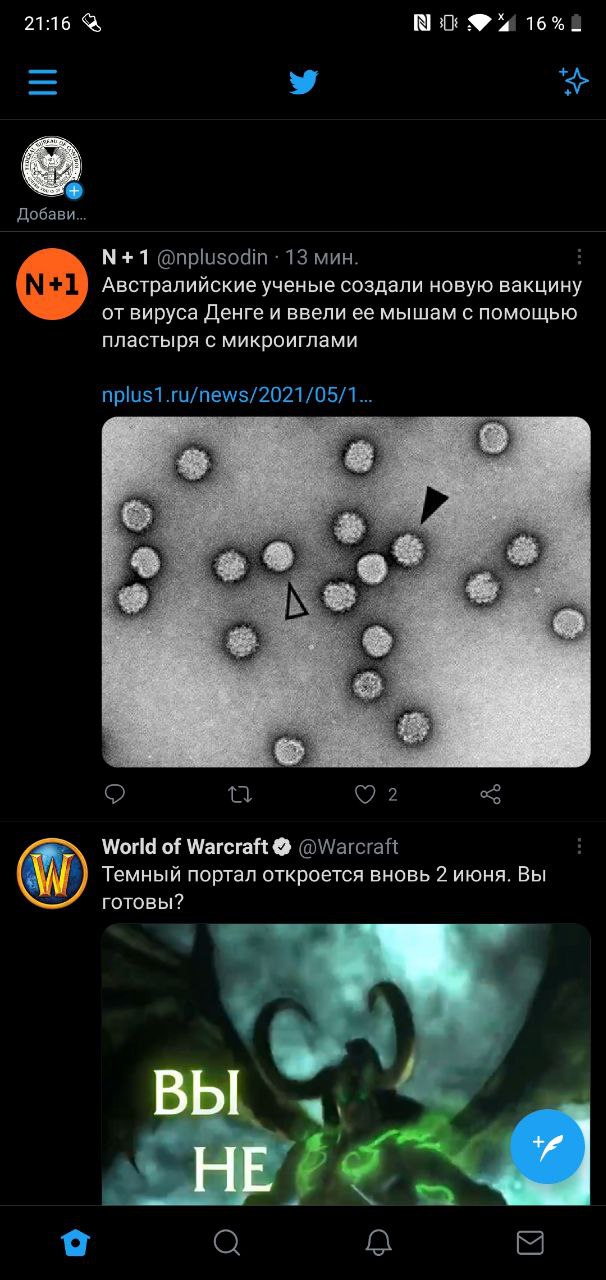Open Notifications bell tab
606x1280 pixels.
(x=378, y=1242)
